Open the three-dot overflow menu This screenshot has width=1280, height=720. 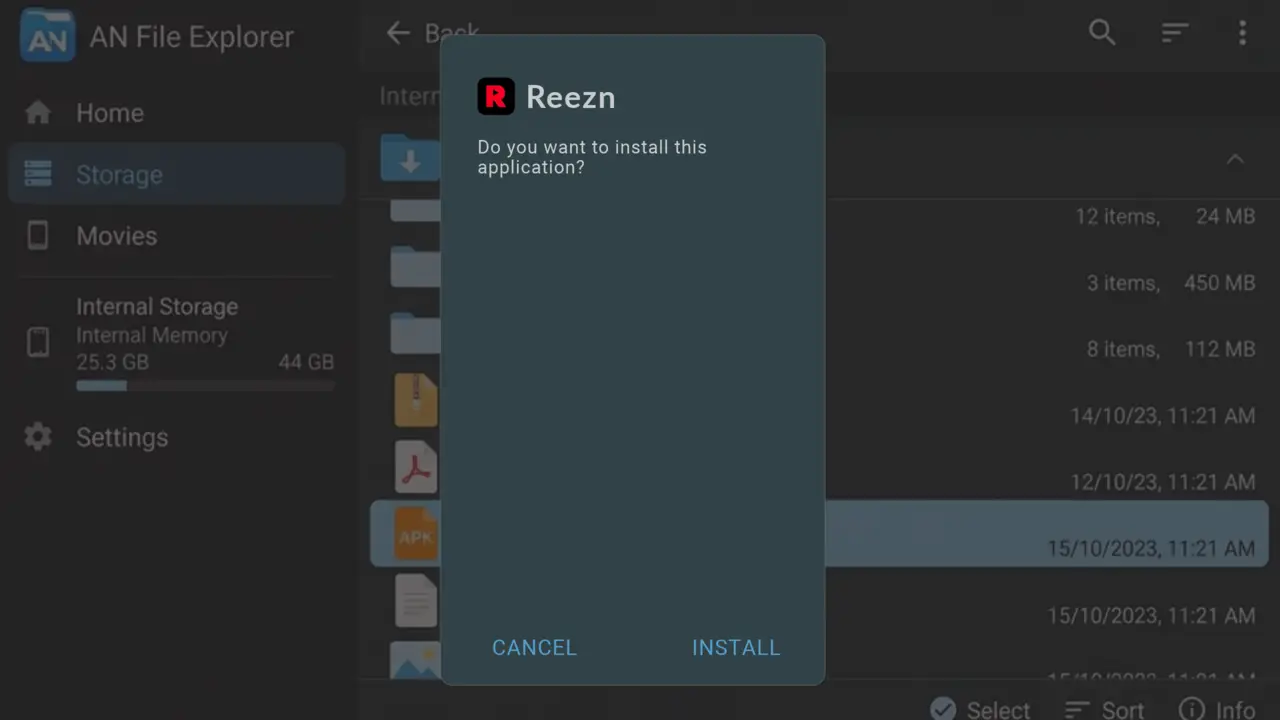(1242, 33)
